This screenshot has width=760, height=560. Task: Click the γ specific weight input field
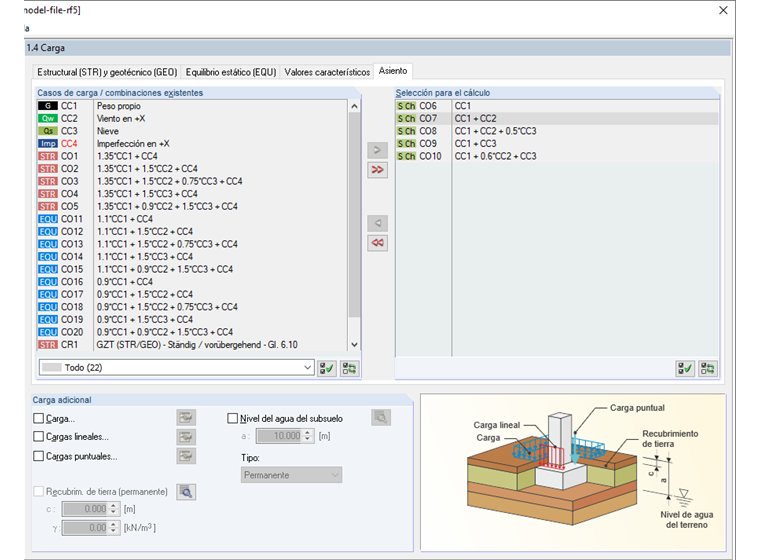[85, 528]
